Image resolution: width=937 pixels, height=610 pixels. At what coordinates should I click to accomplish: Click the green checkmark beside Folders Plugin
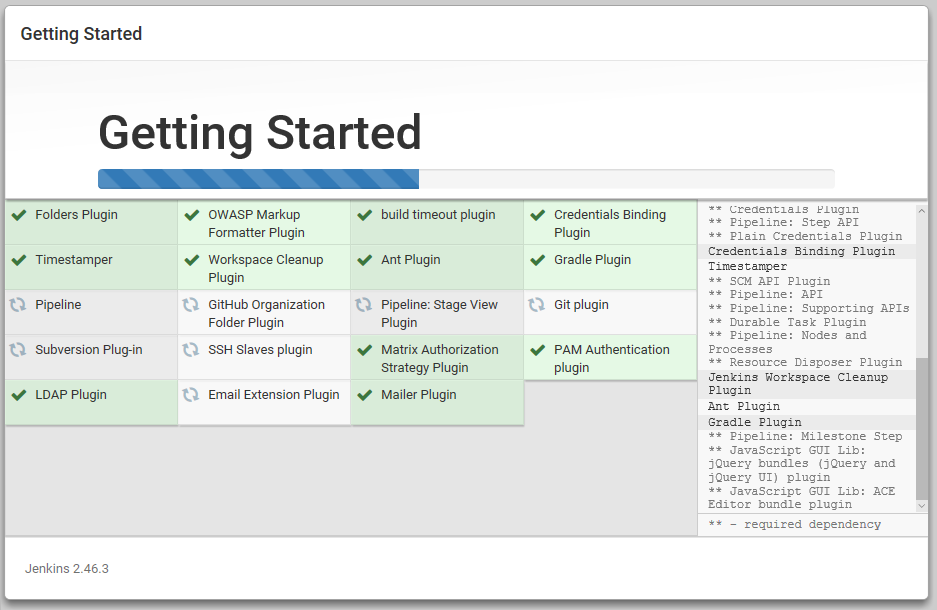(19, 215)
